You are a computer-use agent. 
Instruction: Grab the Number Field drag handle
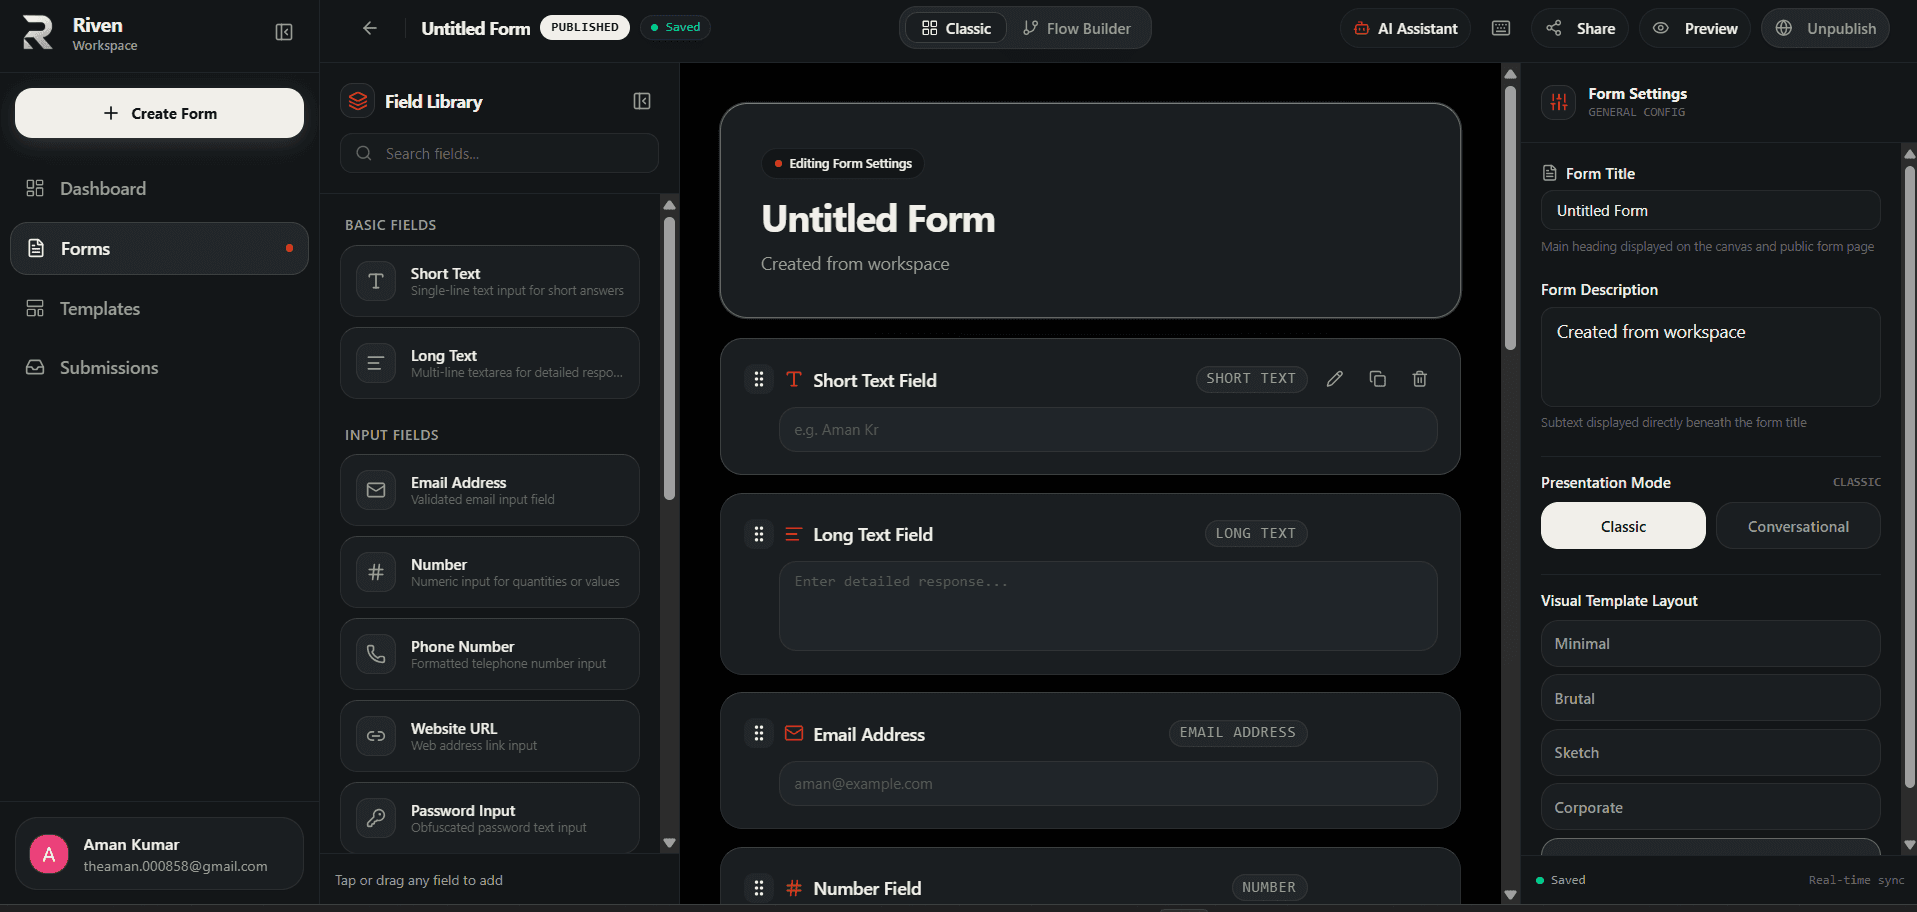(x=759, y=888)
